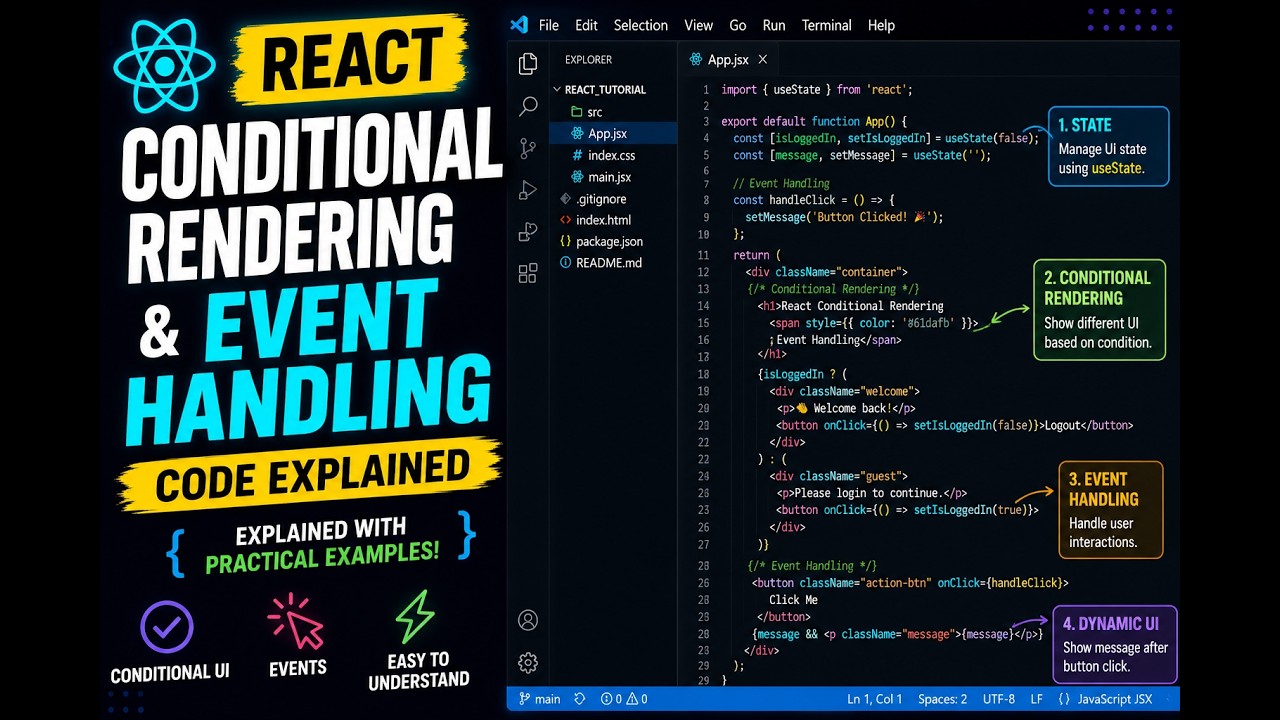Screen dimensions: 1280x720
Task: Open the Extensions view icon
Action: click(x=528, y=273)
